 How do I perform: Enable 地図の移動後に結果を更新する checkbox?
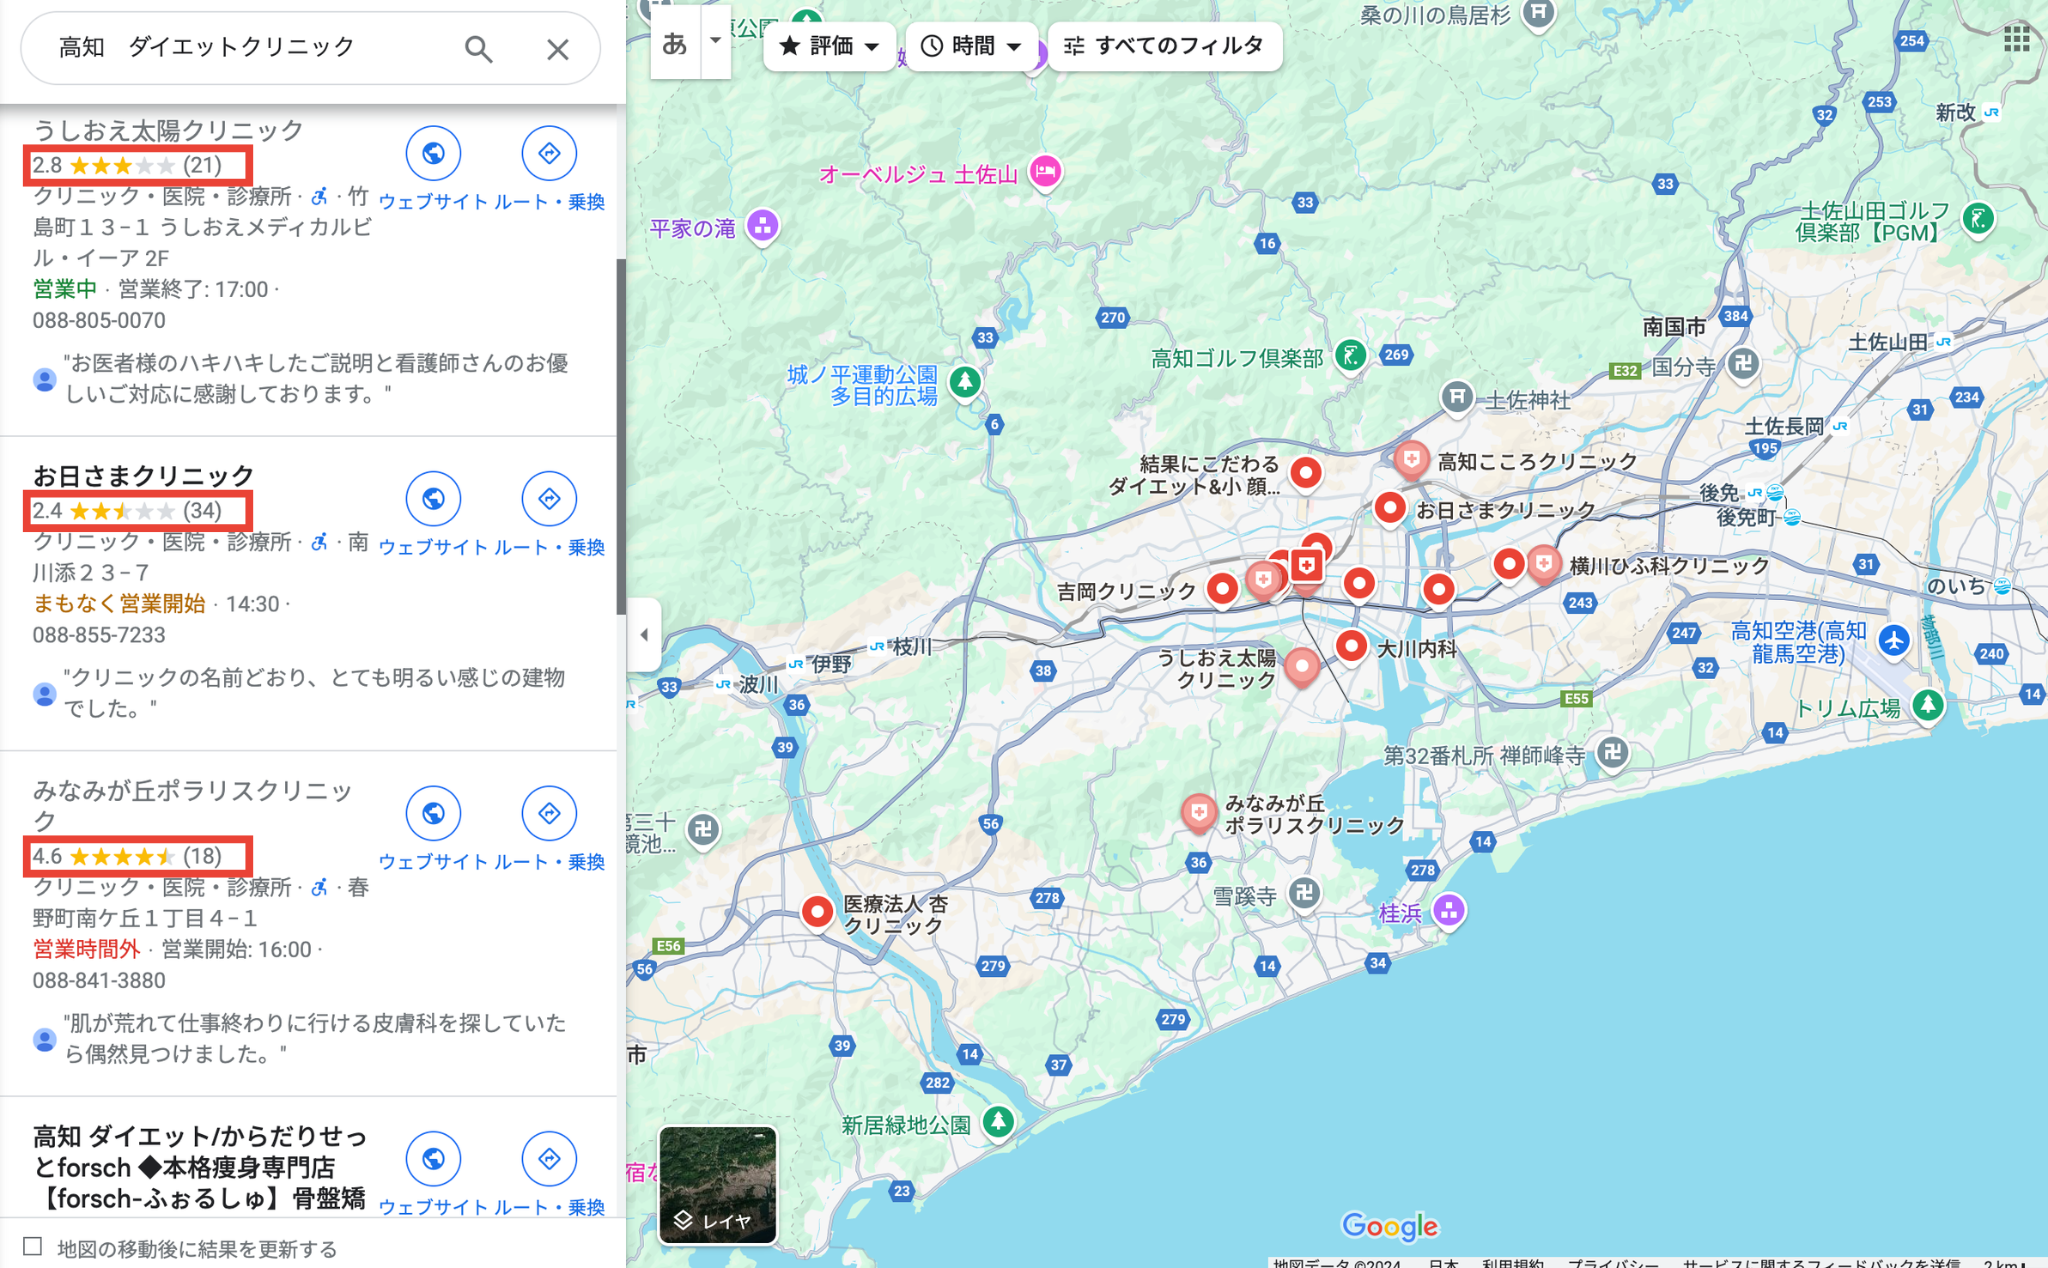point(33,1246)
